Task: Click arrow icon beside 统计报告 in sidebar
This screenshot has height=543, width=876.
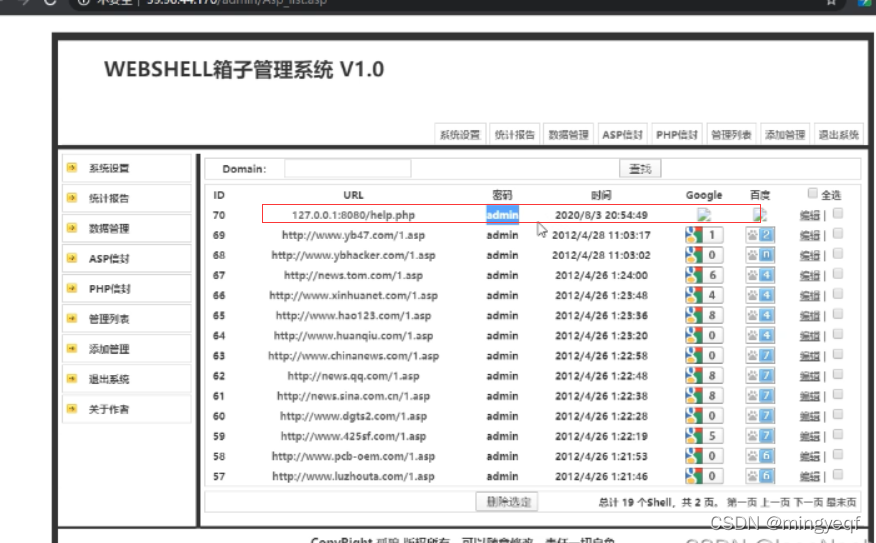Action: [72, 198]
